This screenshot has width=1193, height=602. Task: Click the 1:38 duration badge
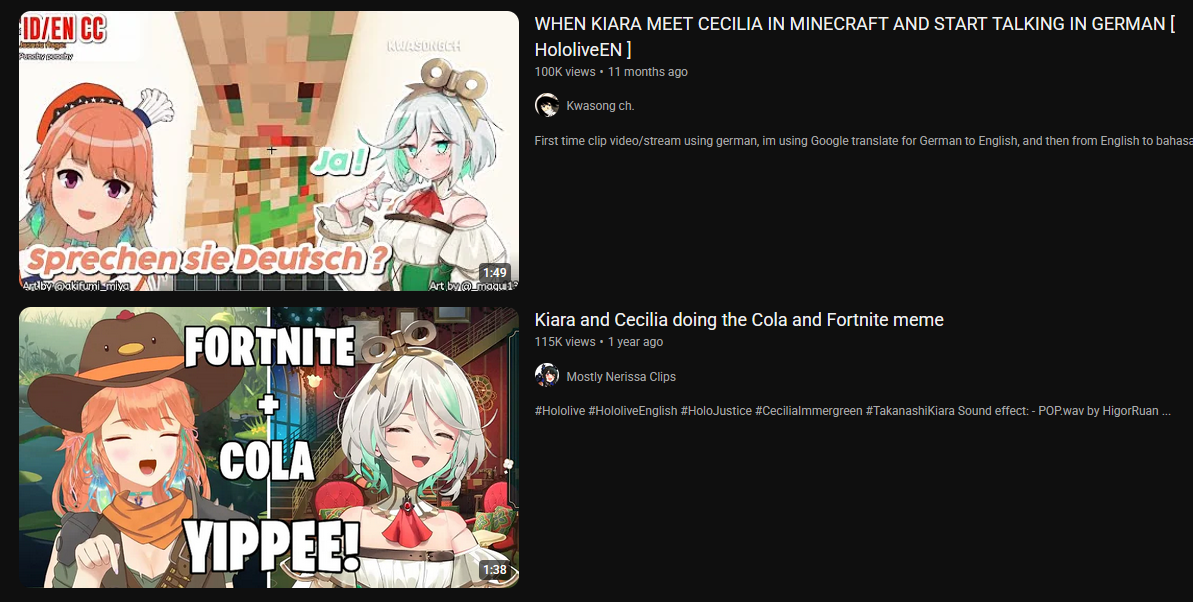pyautogui.click(x=495, y=569)
